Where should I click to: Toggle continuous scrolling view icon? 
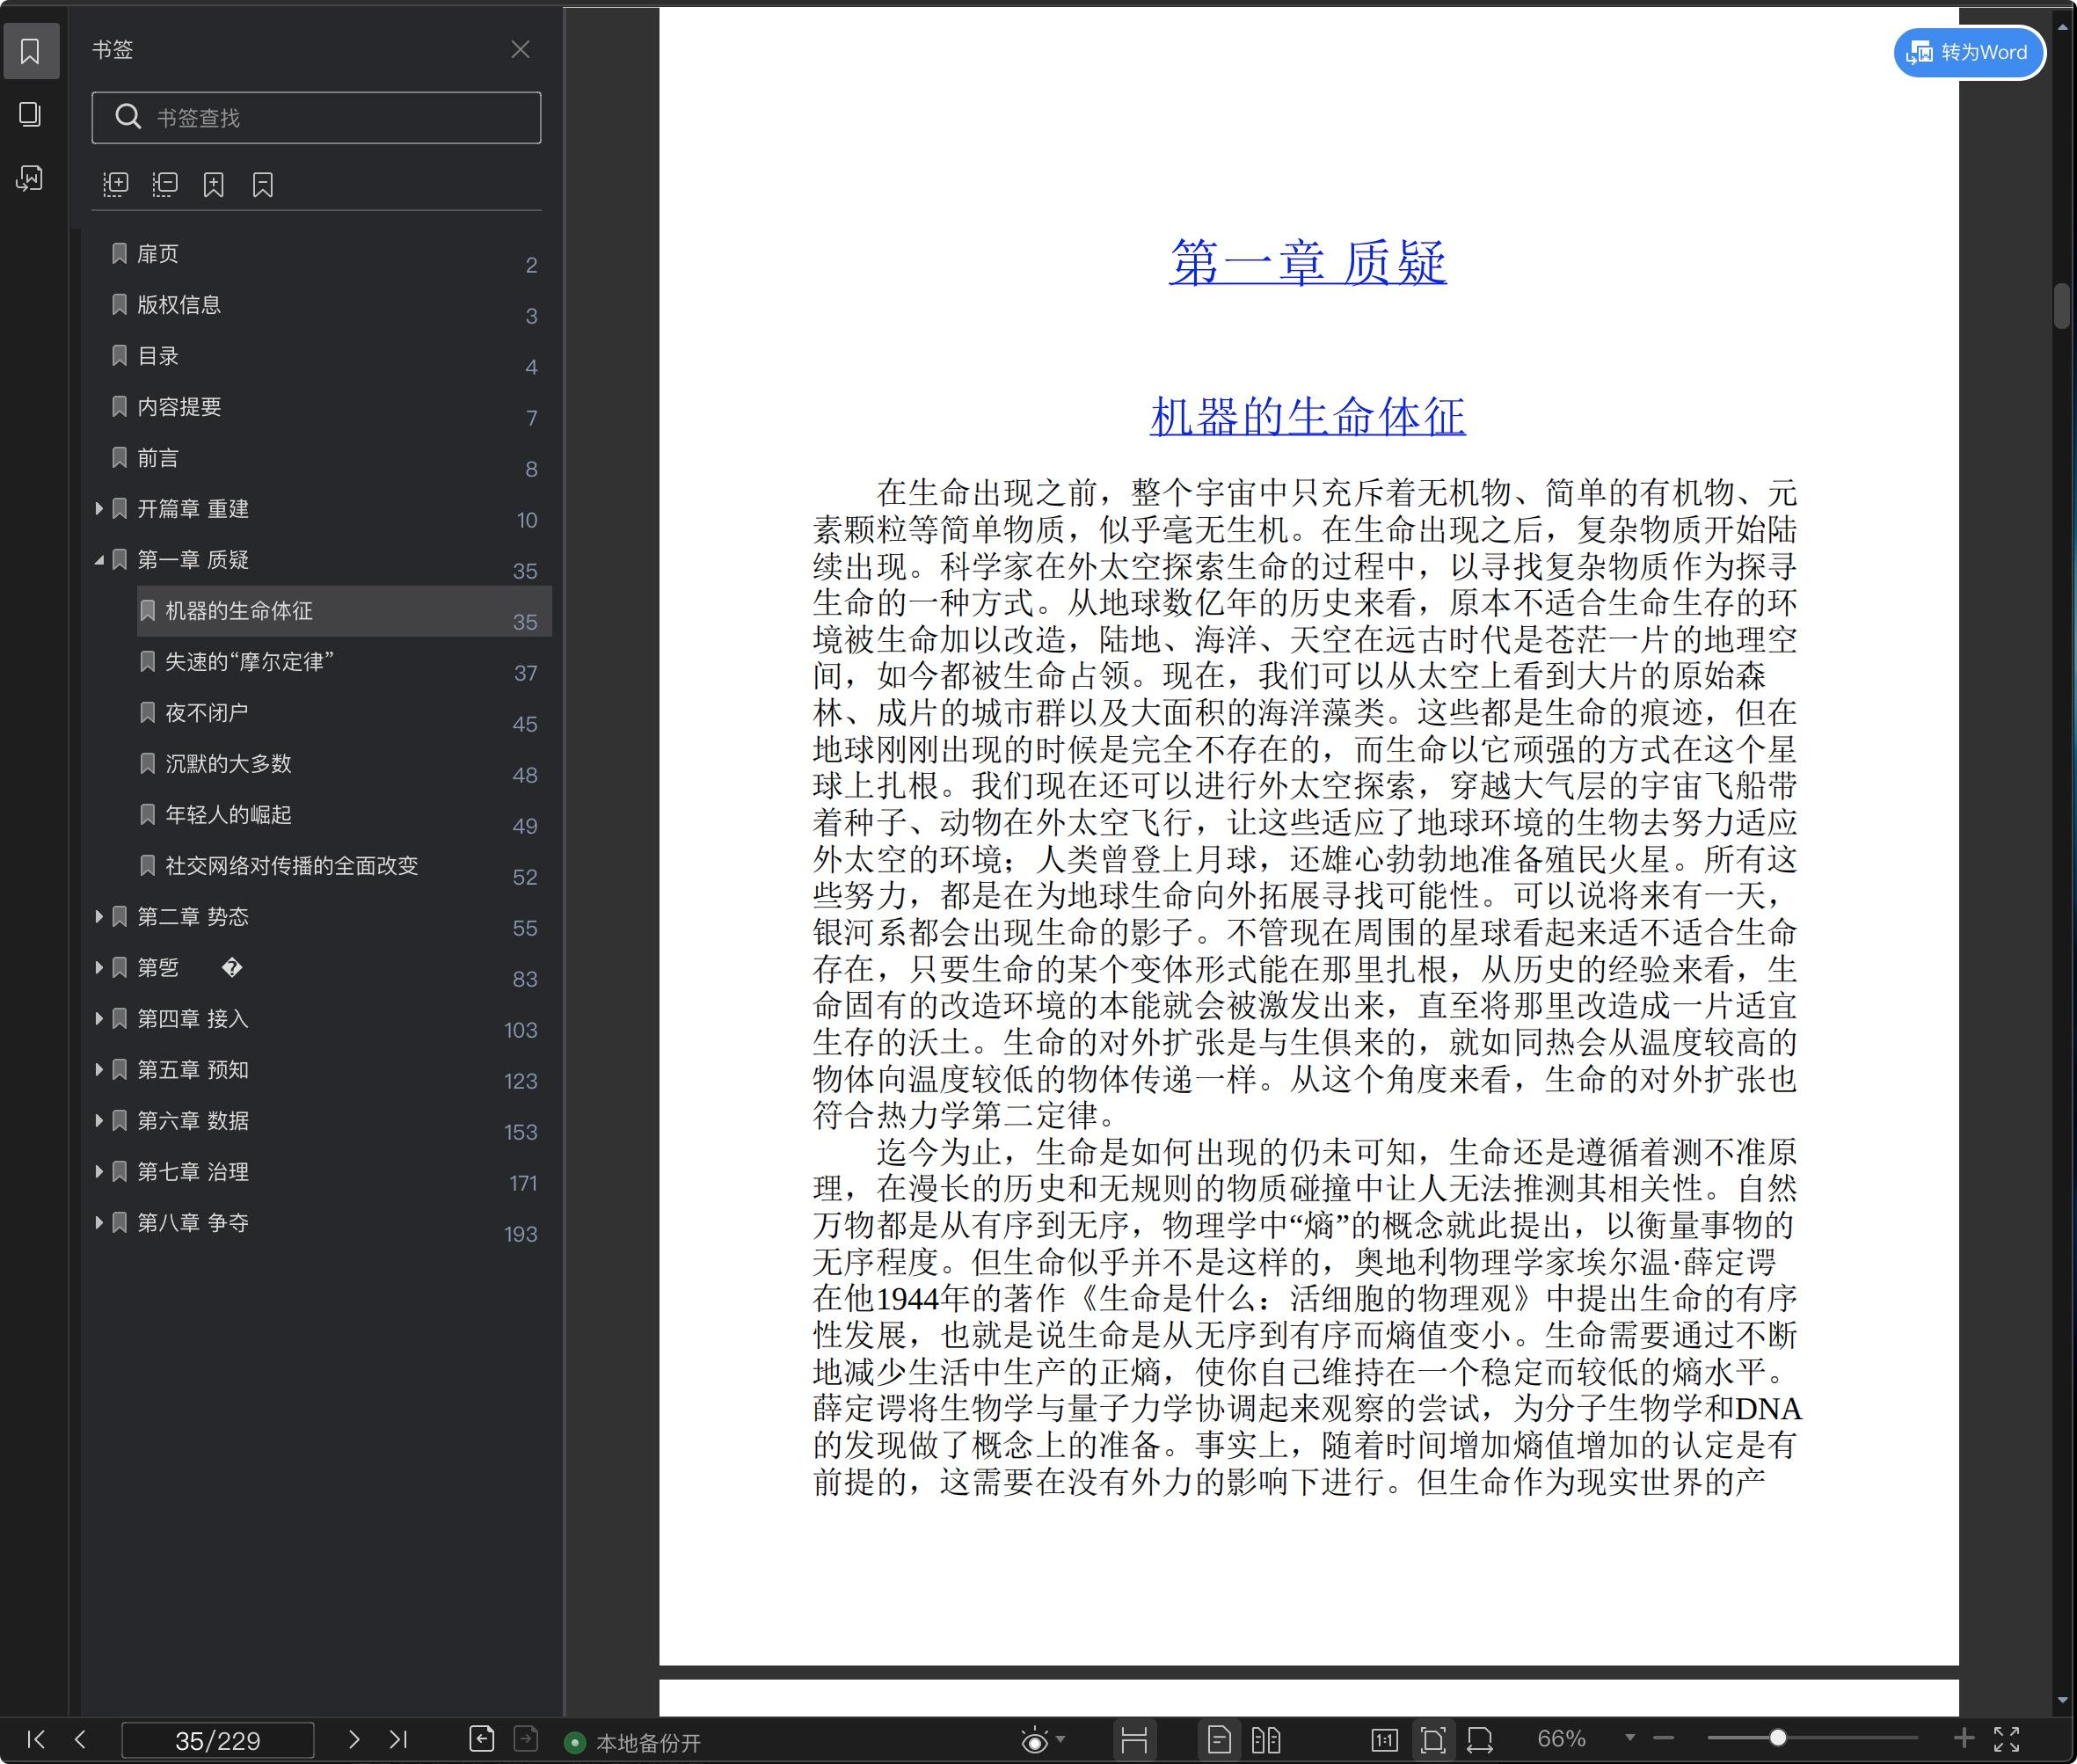(x=1134, y=1740)
